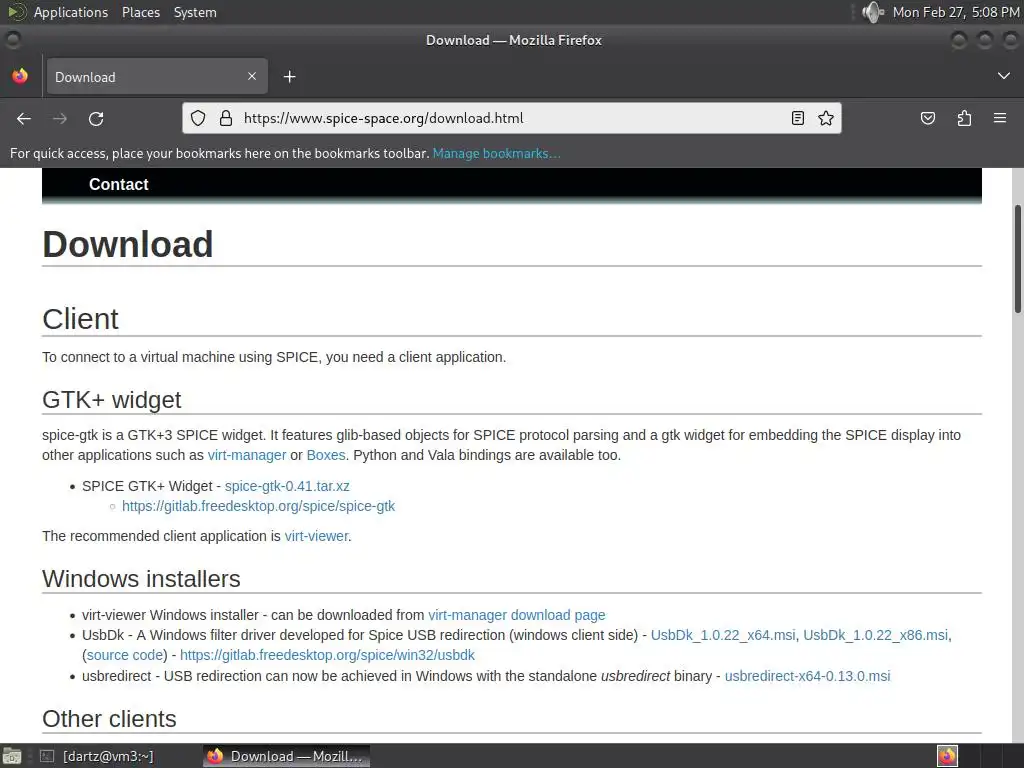Click the Contact navigation item
This screenshot has height=768, width=1024.
point(118,184)
